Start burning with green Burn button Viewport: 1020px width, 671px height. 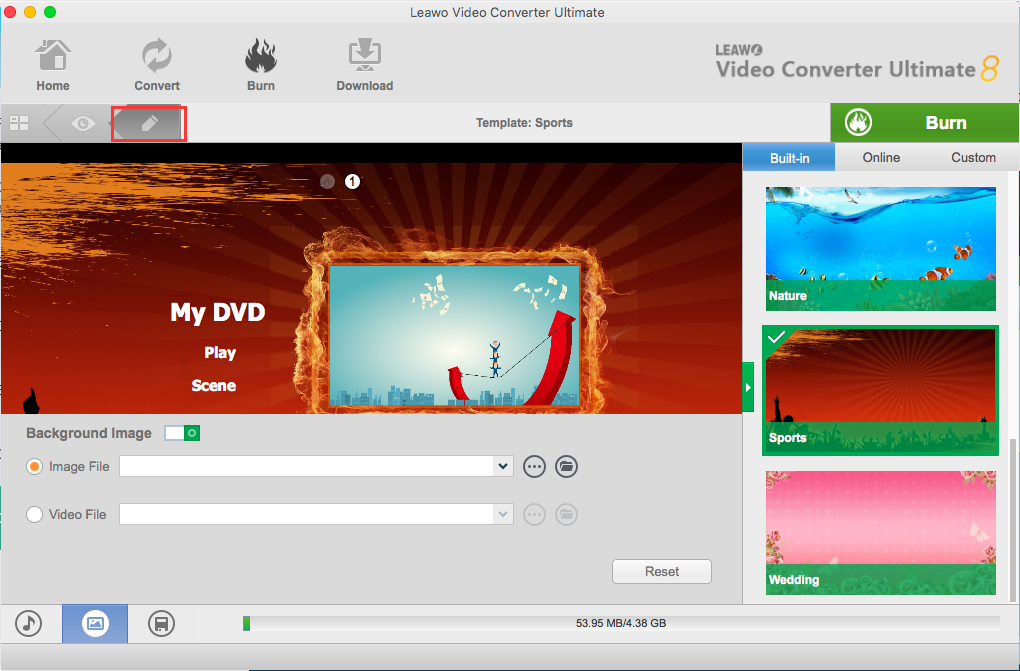click(x=924, y=122)
